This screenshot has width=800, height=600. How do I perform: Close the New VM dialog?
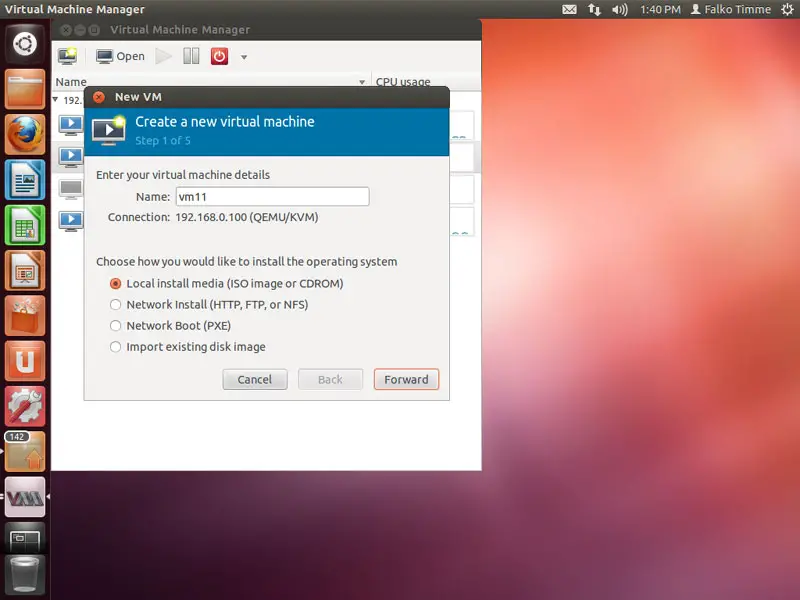click(x=99, y=97)
